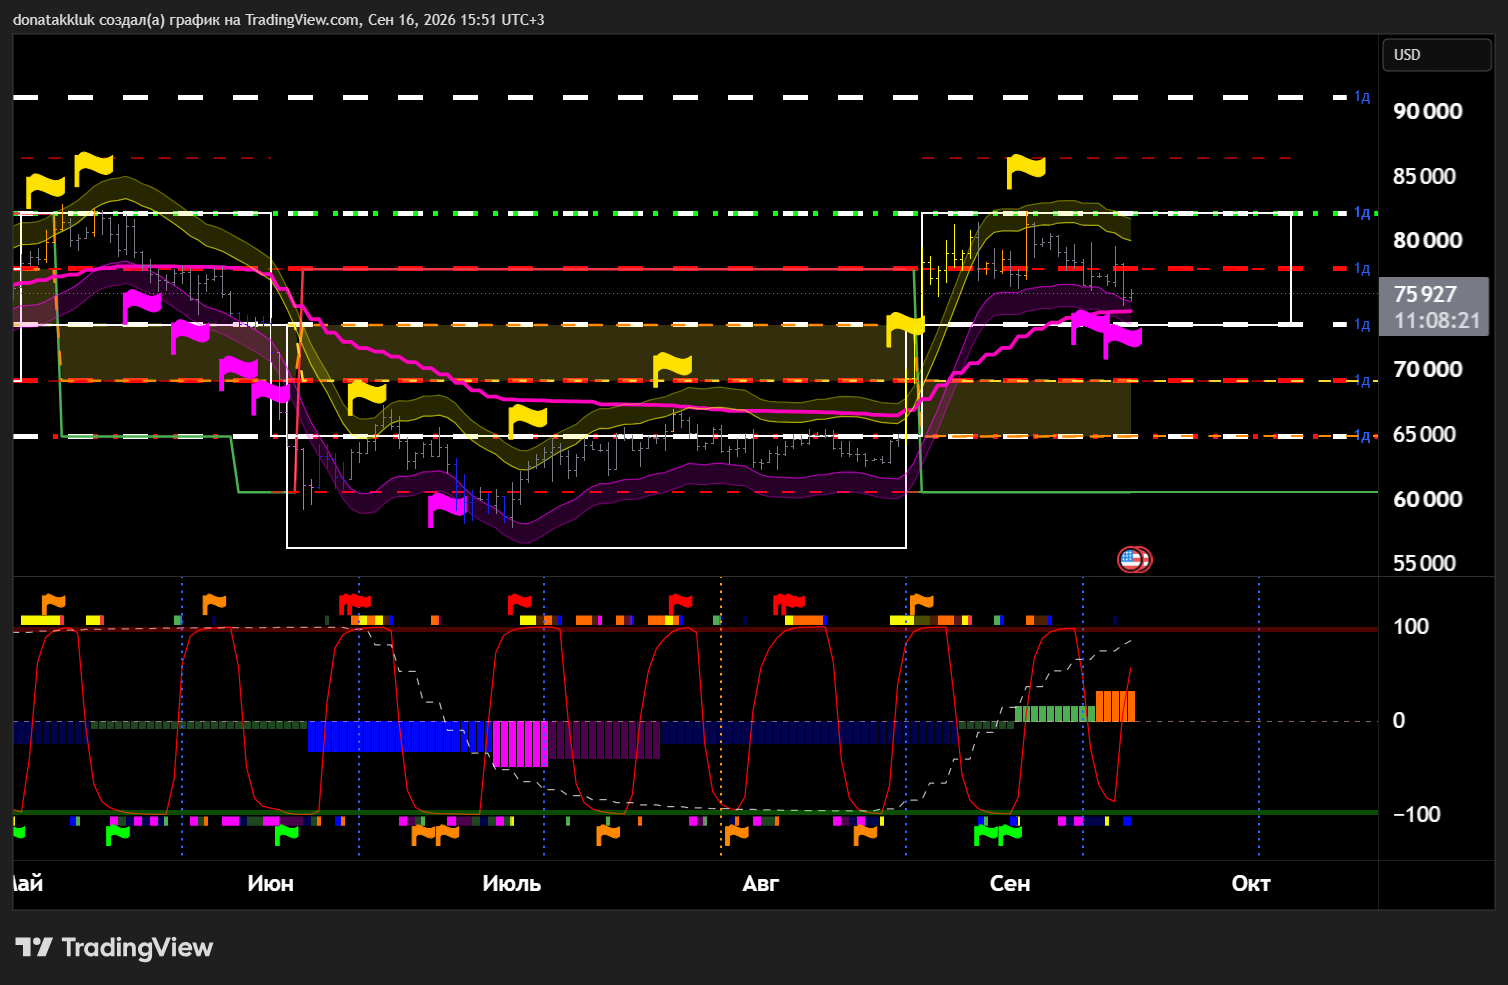Click the 1д label beside the 65 000 line
Image resolution: width=1508 pixels, height=985 pixels.
(x=1362, y=436)
